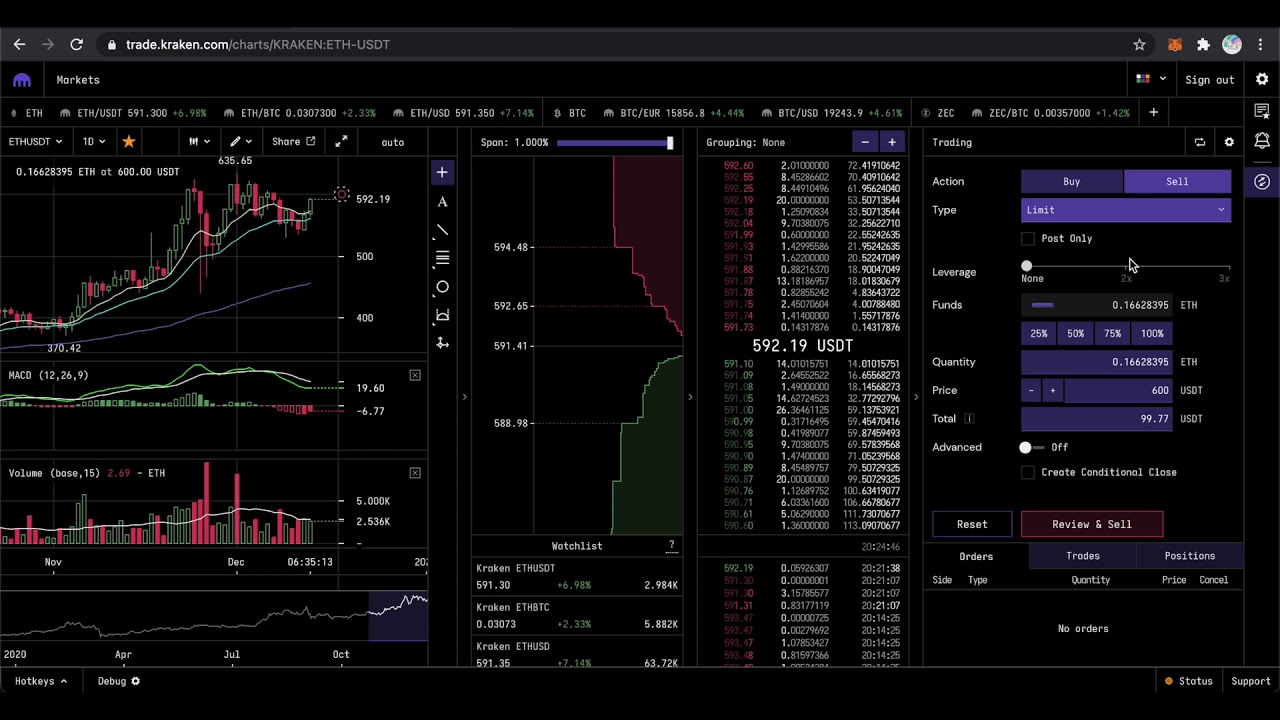This screenshot has width=1280, height=720.
Task: Share the chart
Action: pos(294,142)
